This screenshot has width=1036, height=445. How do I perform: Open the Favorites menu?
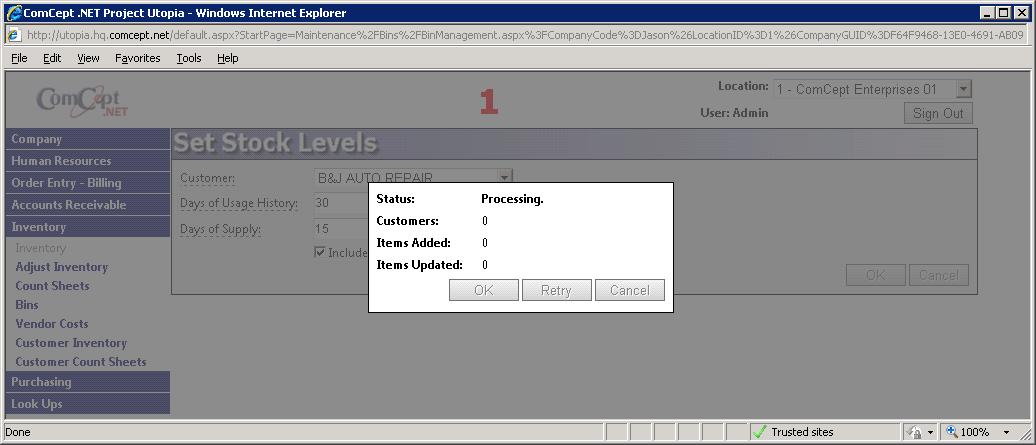coord(137,58)
